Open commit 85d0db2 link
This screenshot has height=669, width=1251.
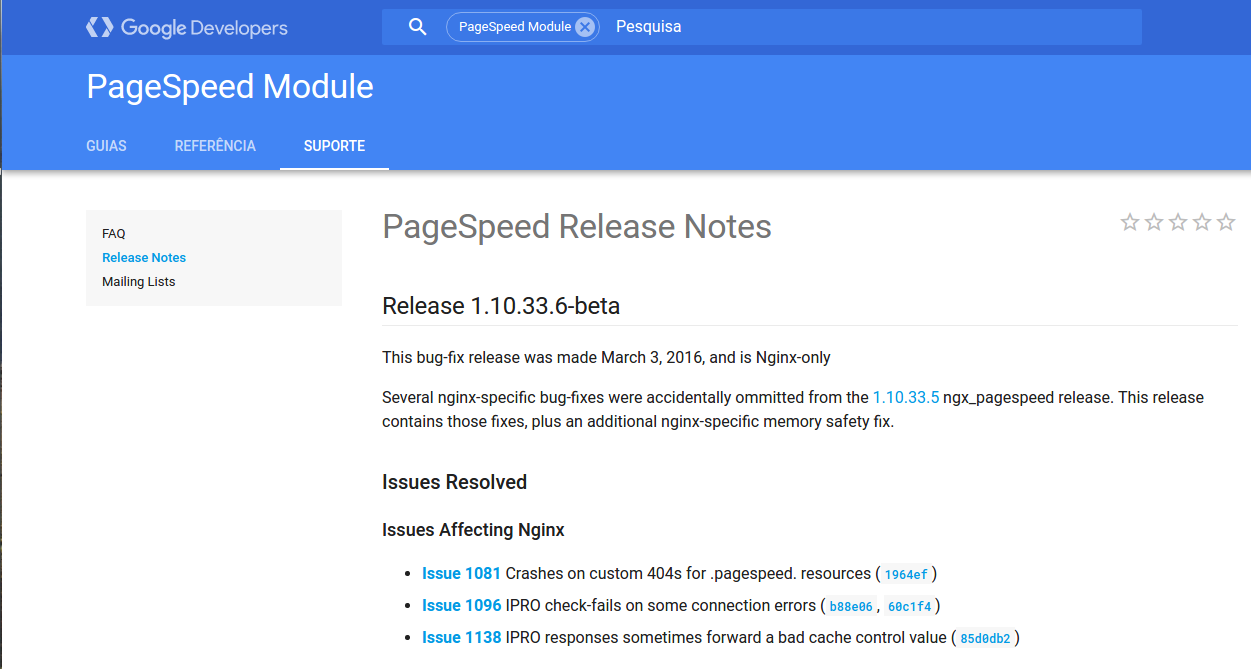(985, 638)
